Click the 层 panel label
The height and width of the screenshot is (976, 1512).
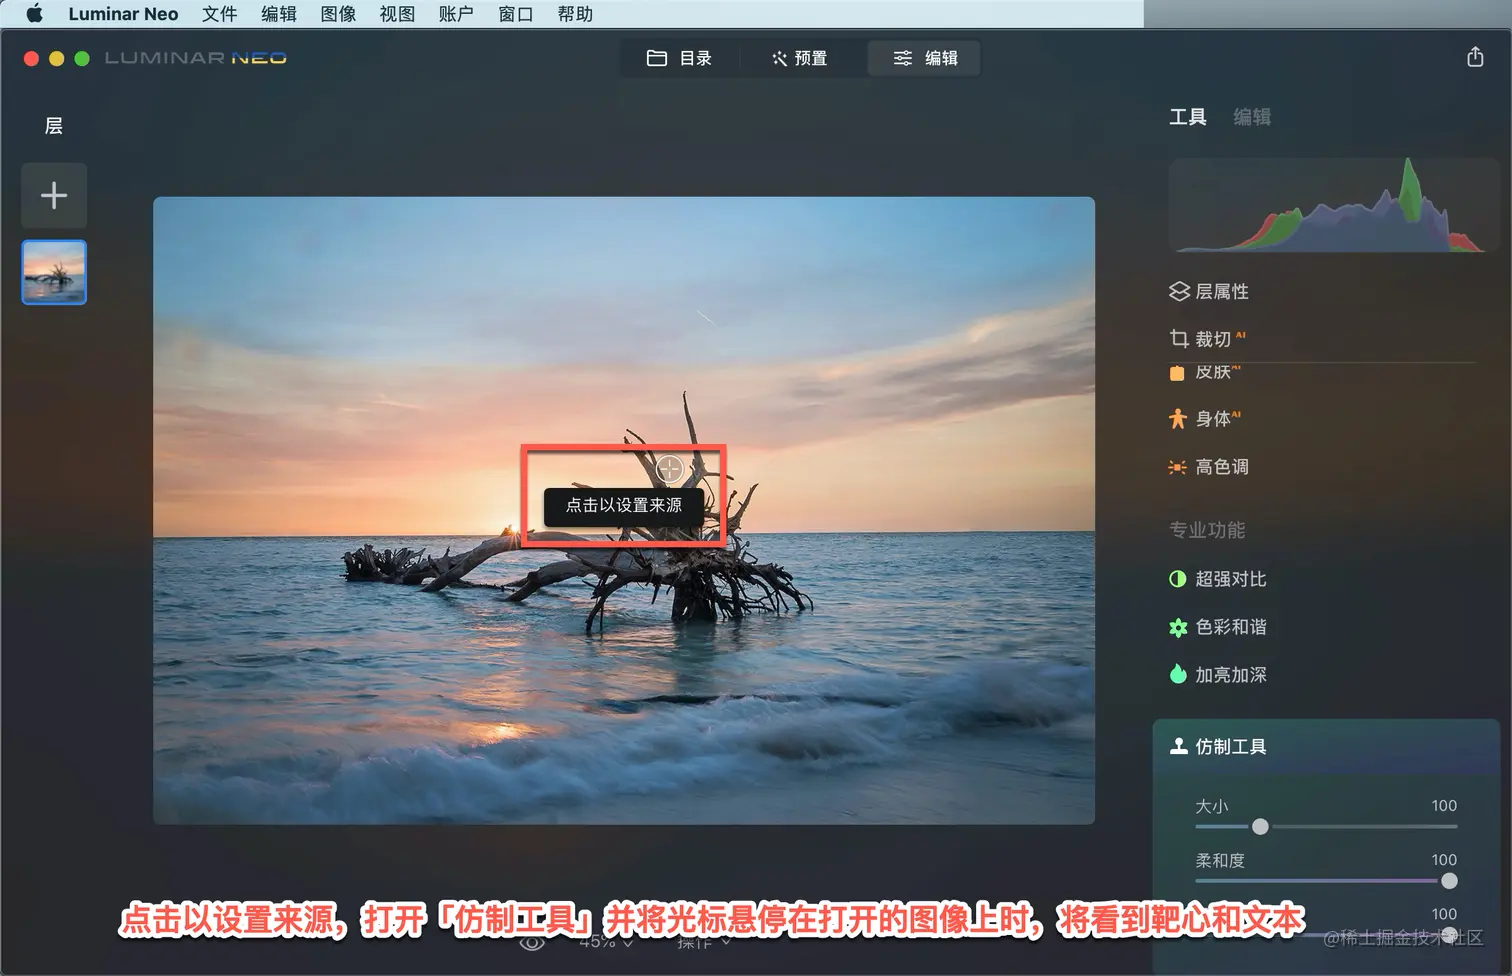tap(54, 126)
